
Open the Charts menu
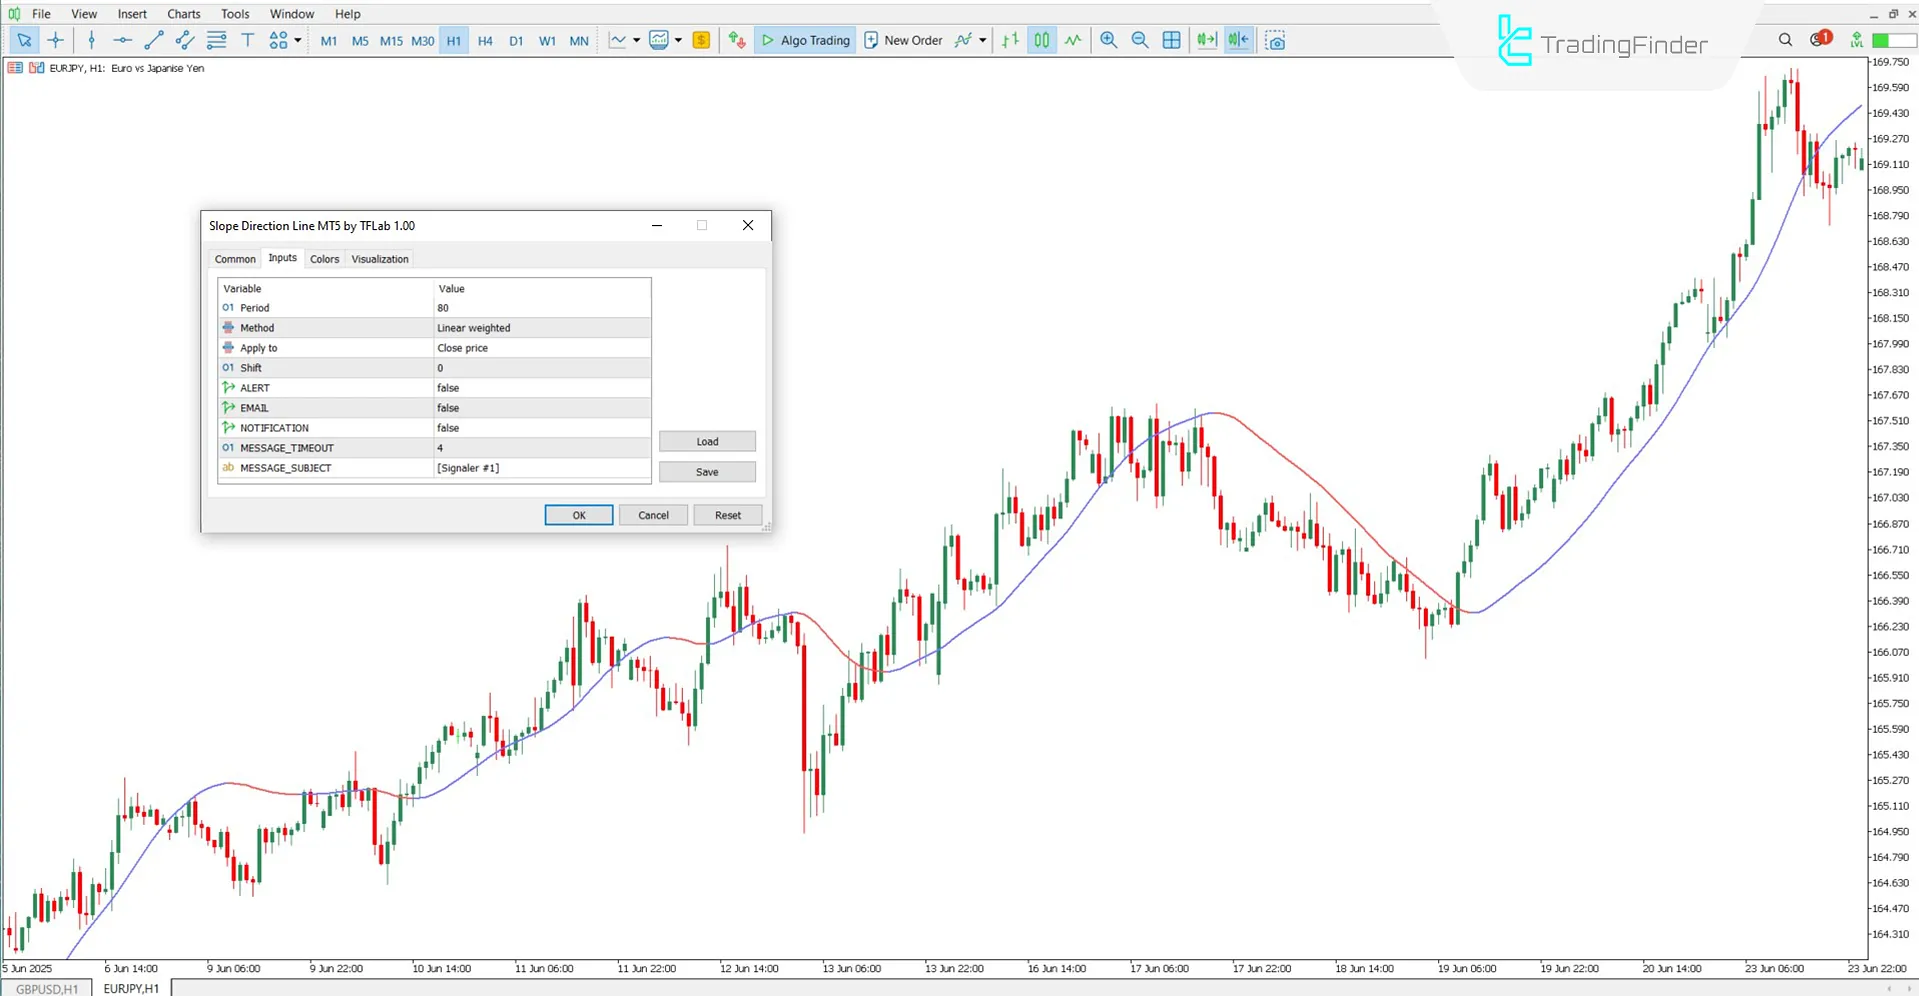pyautogui.click(x=183, y=13)
